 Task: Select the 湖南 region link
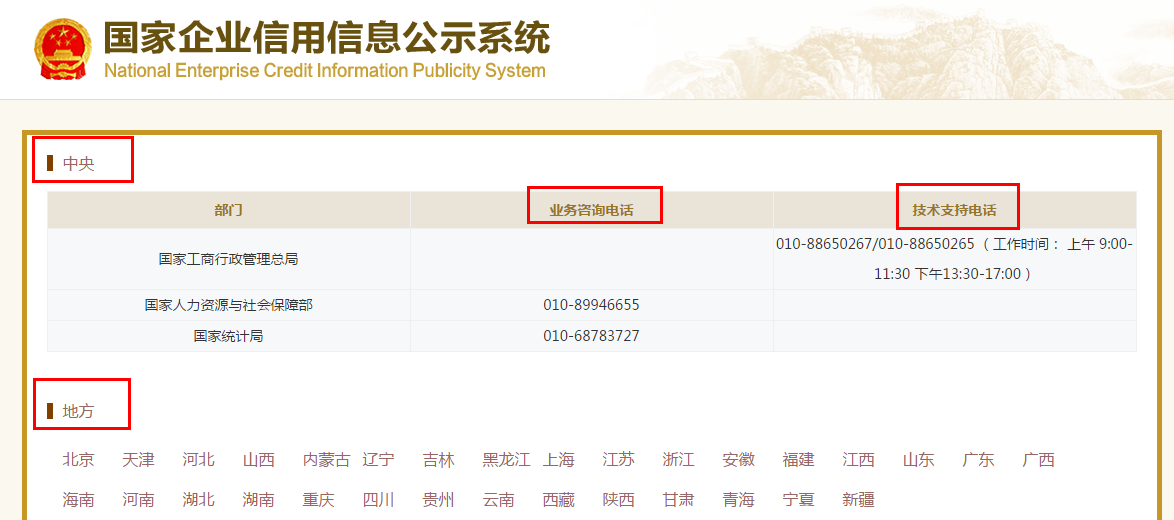point(258,499)
